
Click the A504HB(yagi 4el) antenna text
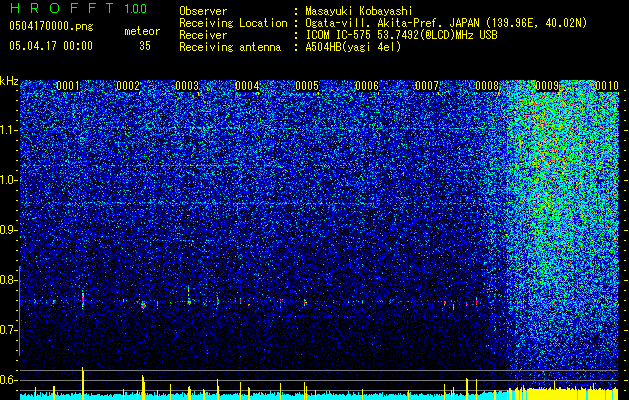pyautogui.click(x=353, y=47)
